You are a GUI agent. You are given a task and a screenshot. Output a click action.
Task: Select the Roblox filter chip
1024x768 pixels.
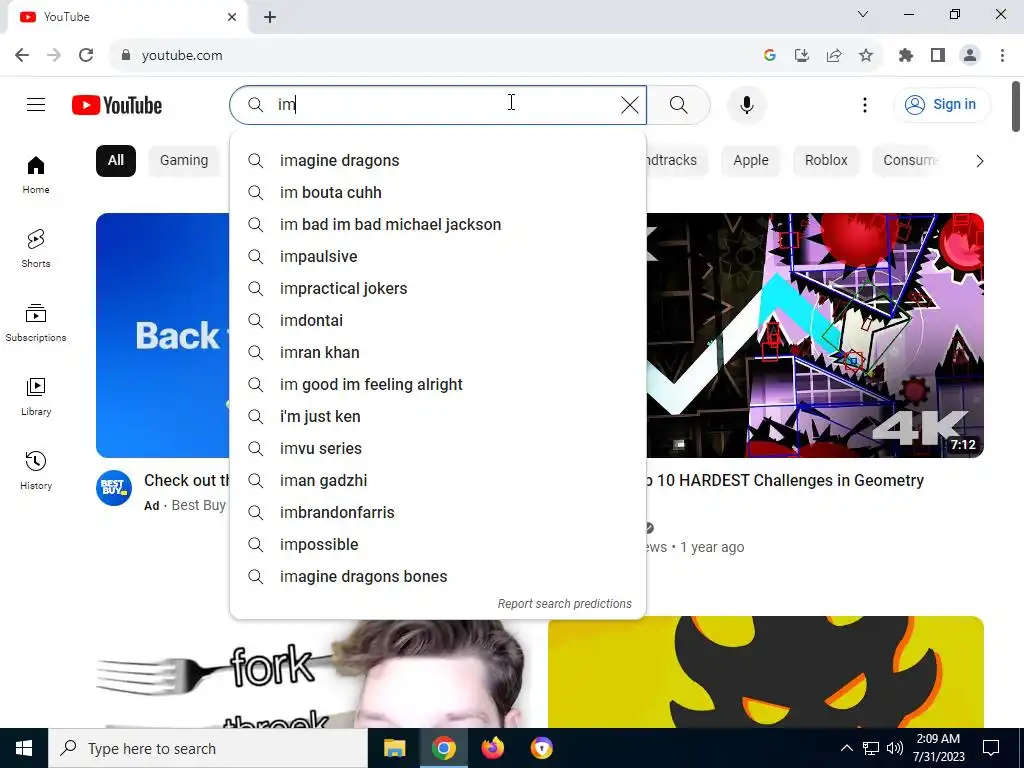click(826, 161)
